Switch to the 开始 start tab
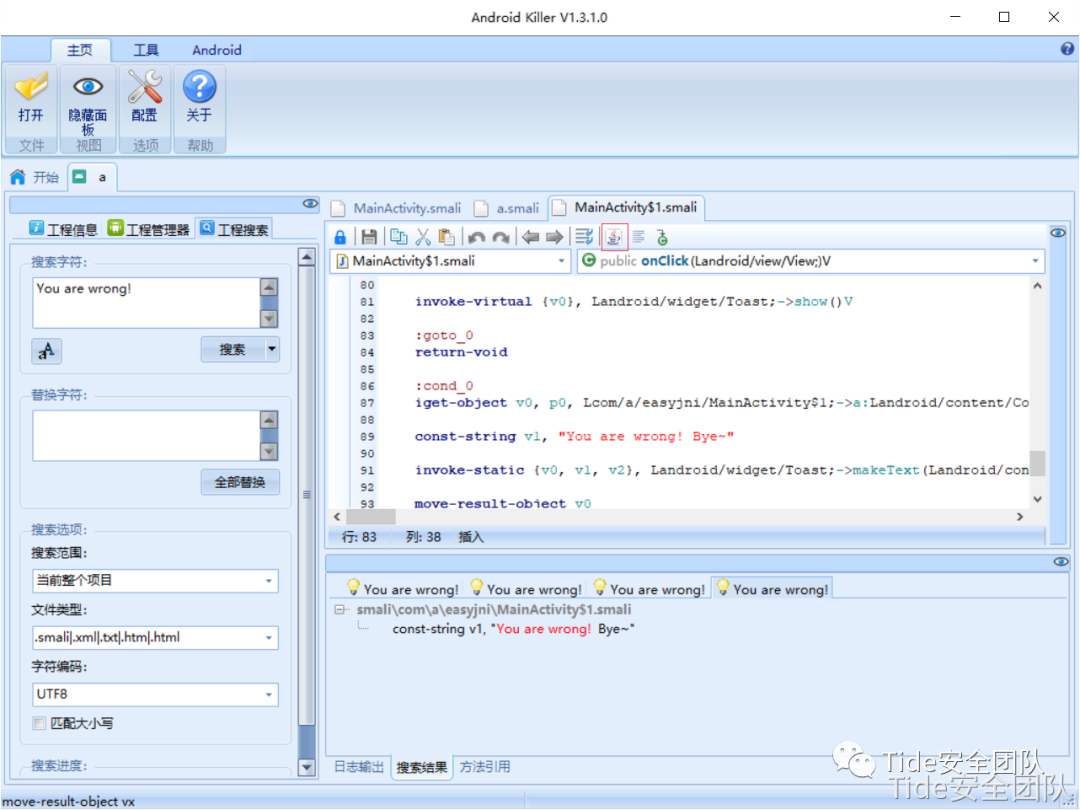This screenshot has width=1080, height=810. (x=34, y=177)
